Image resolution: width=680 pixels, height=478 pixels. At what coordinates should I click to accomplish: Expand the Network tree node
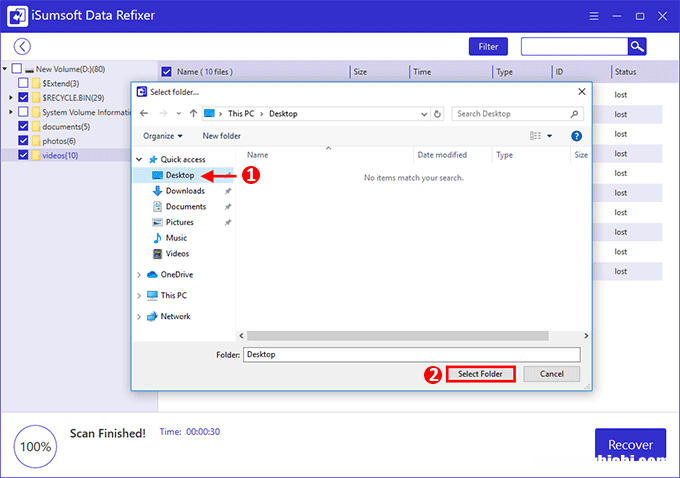[x=138, y=317]
